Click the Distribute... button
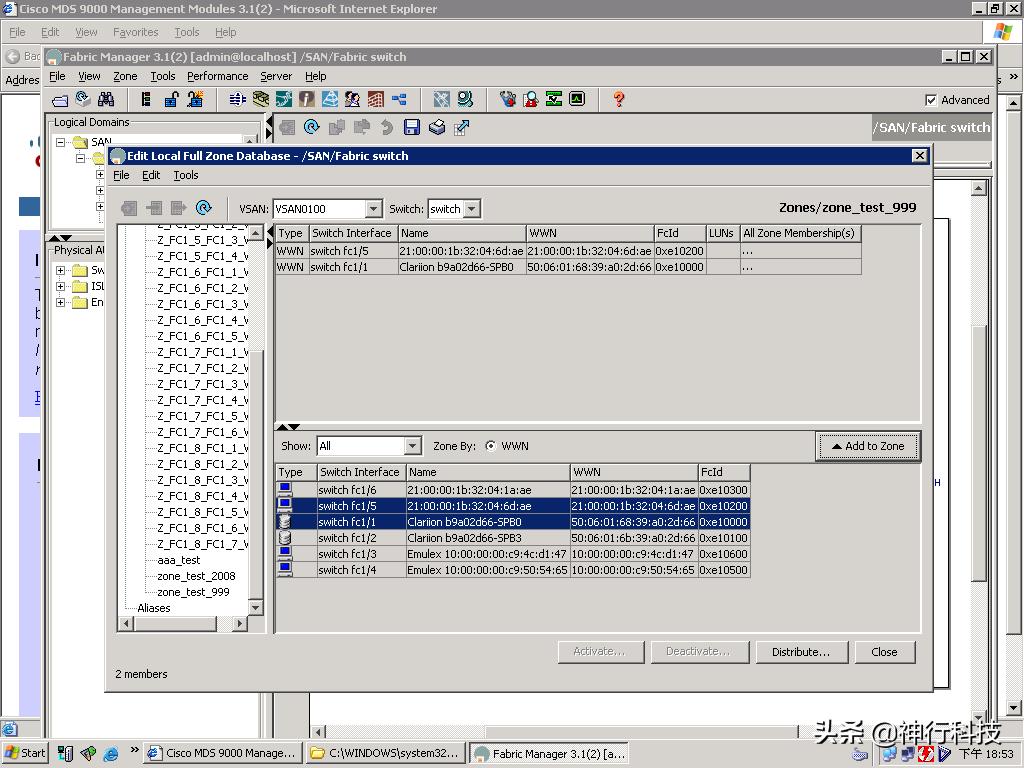This screenshot has height=768, width=1024. coord(800,652)
